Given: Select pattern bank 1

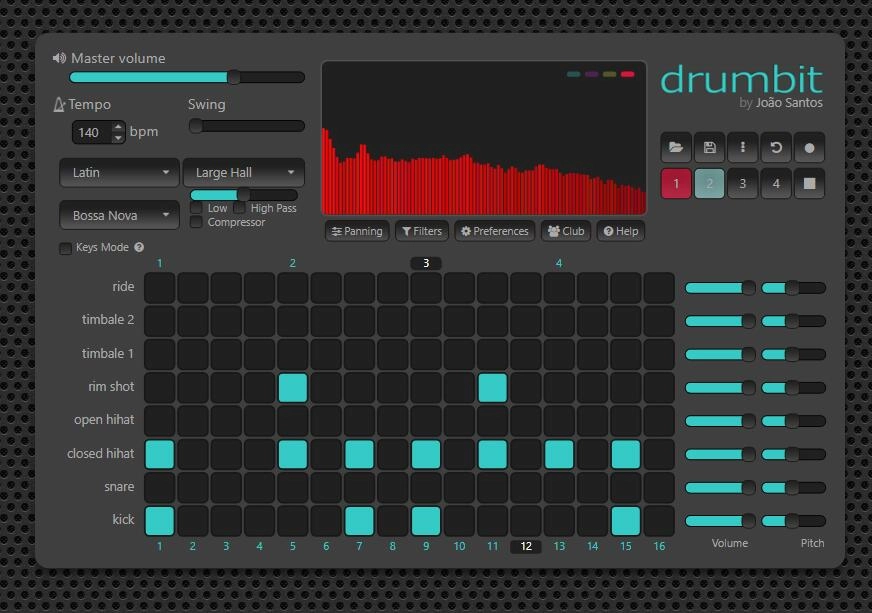Looking at the screenshot, I should (x=676, y=184).
